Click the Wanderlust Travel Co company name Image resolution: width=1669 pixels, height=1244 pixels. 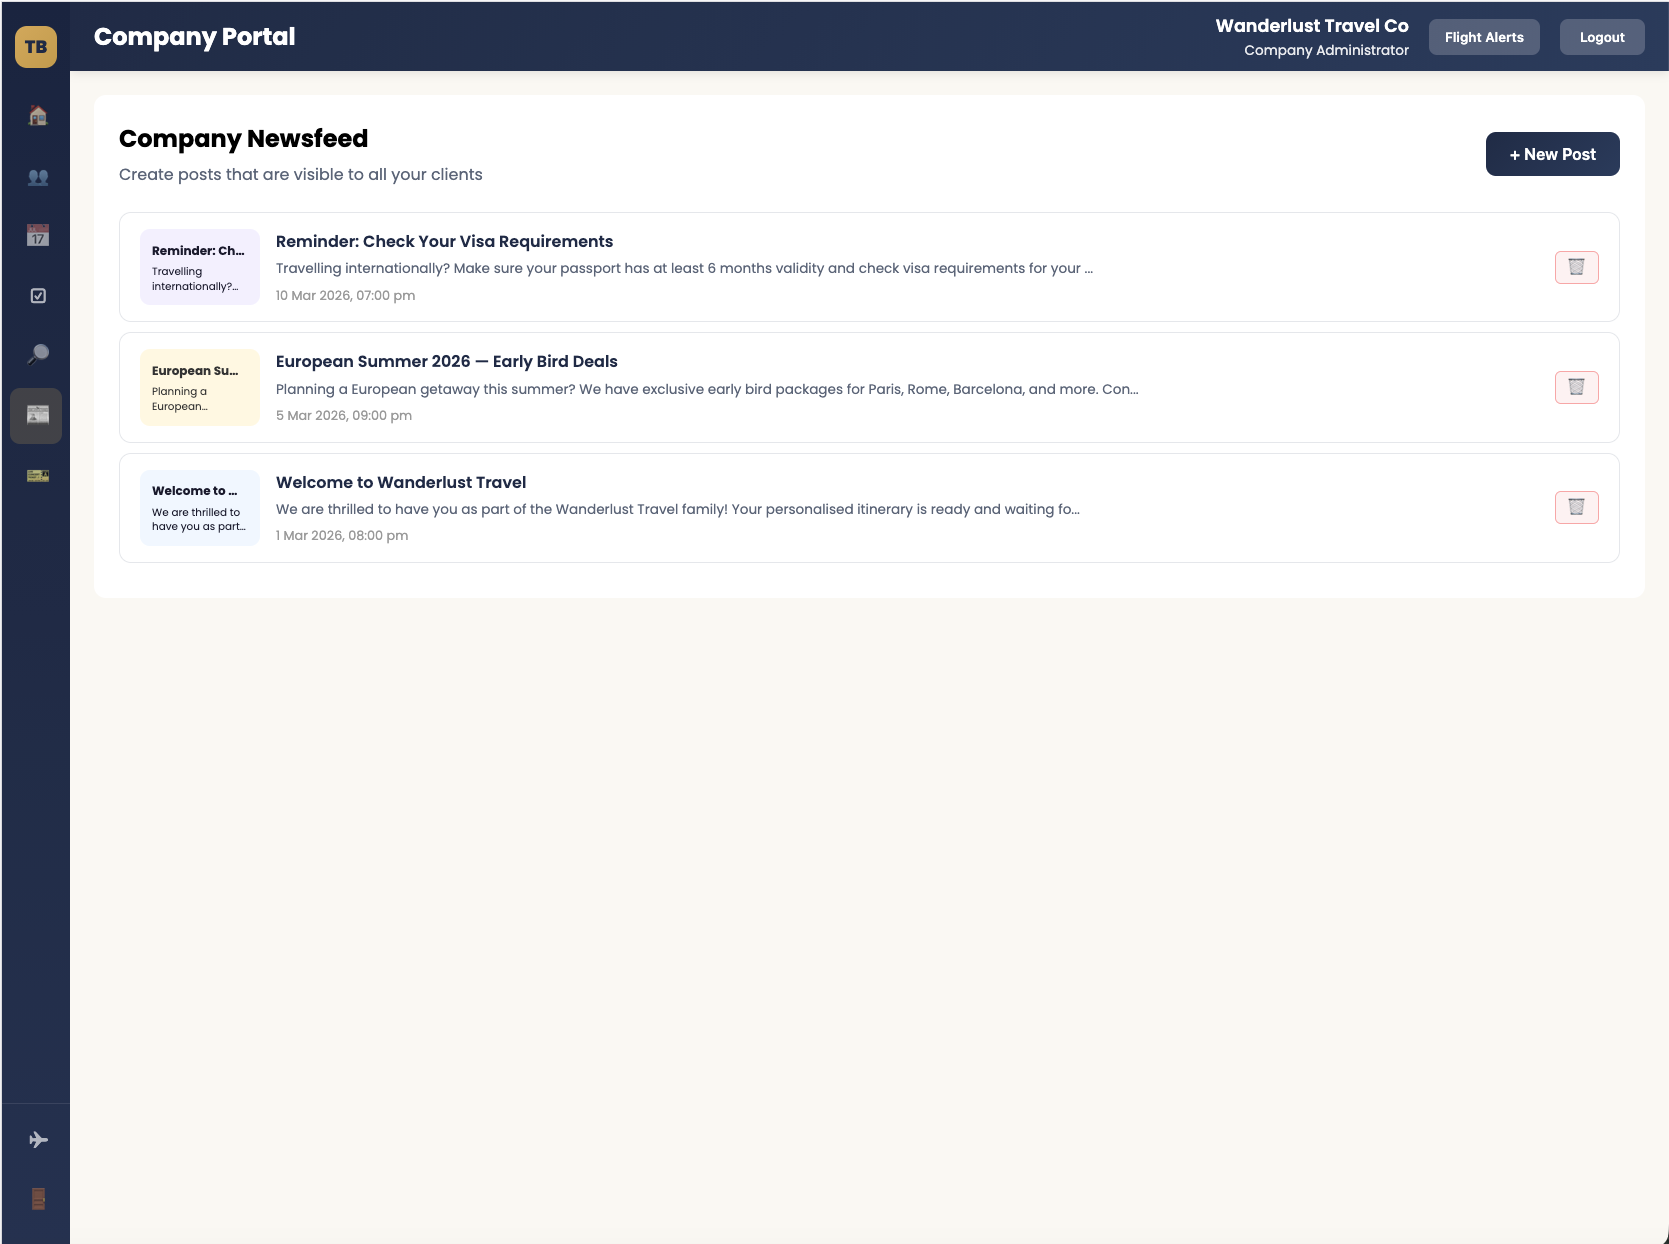coord(1310,25)
